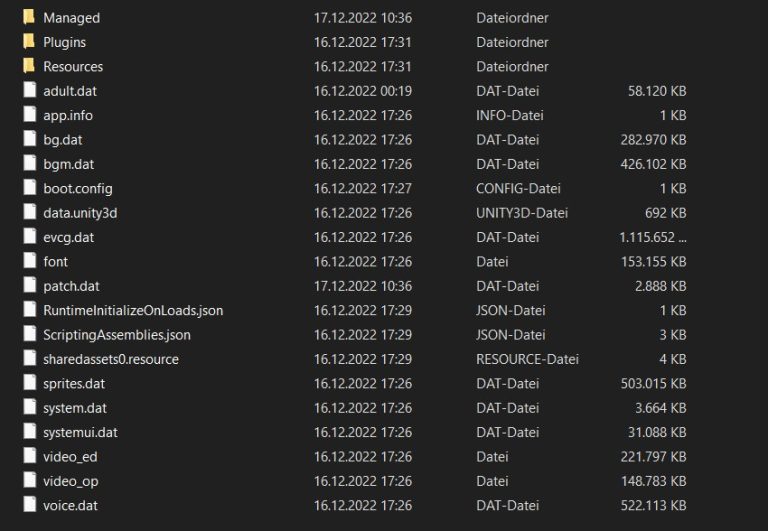Select the bgm.dat file entry

tap(68, 164)
